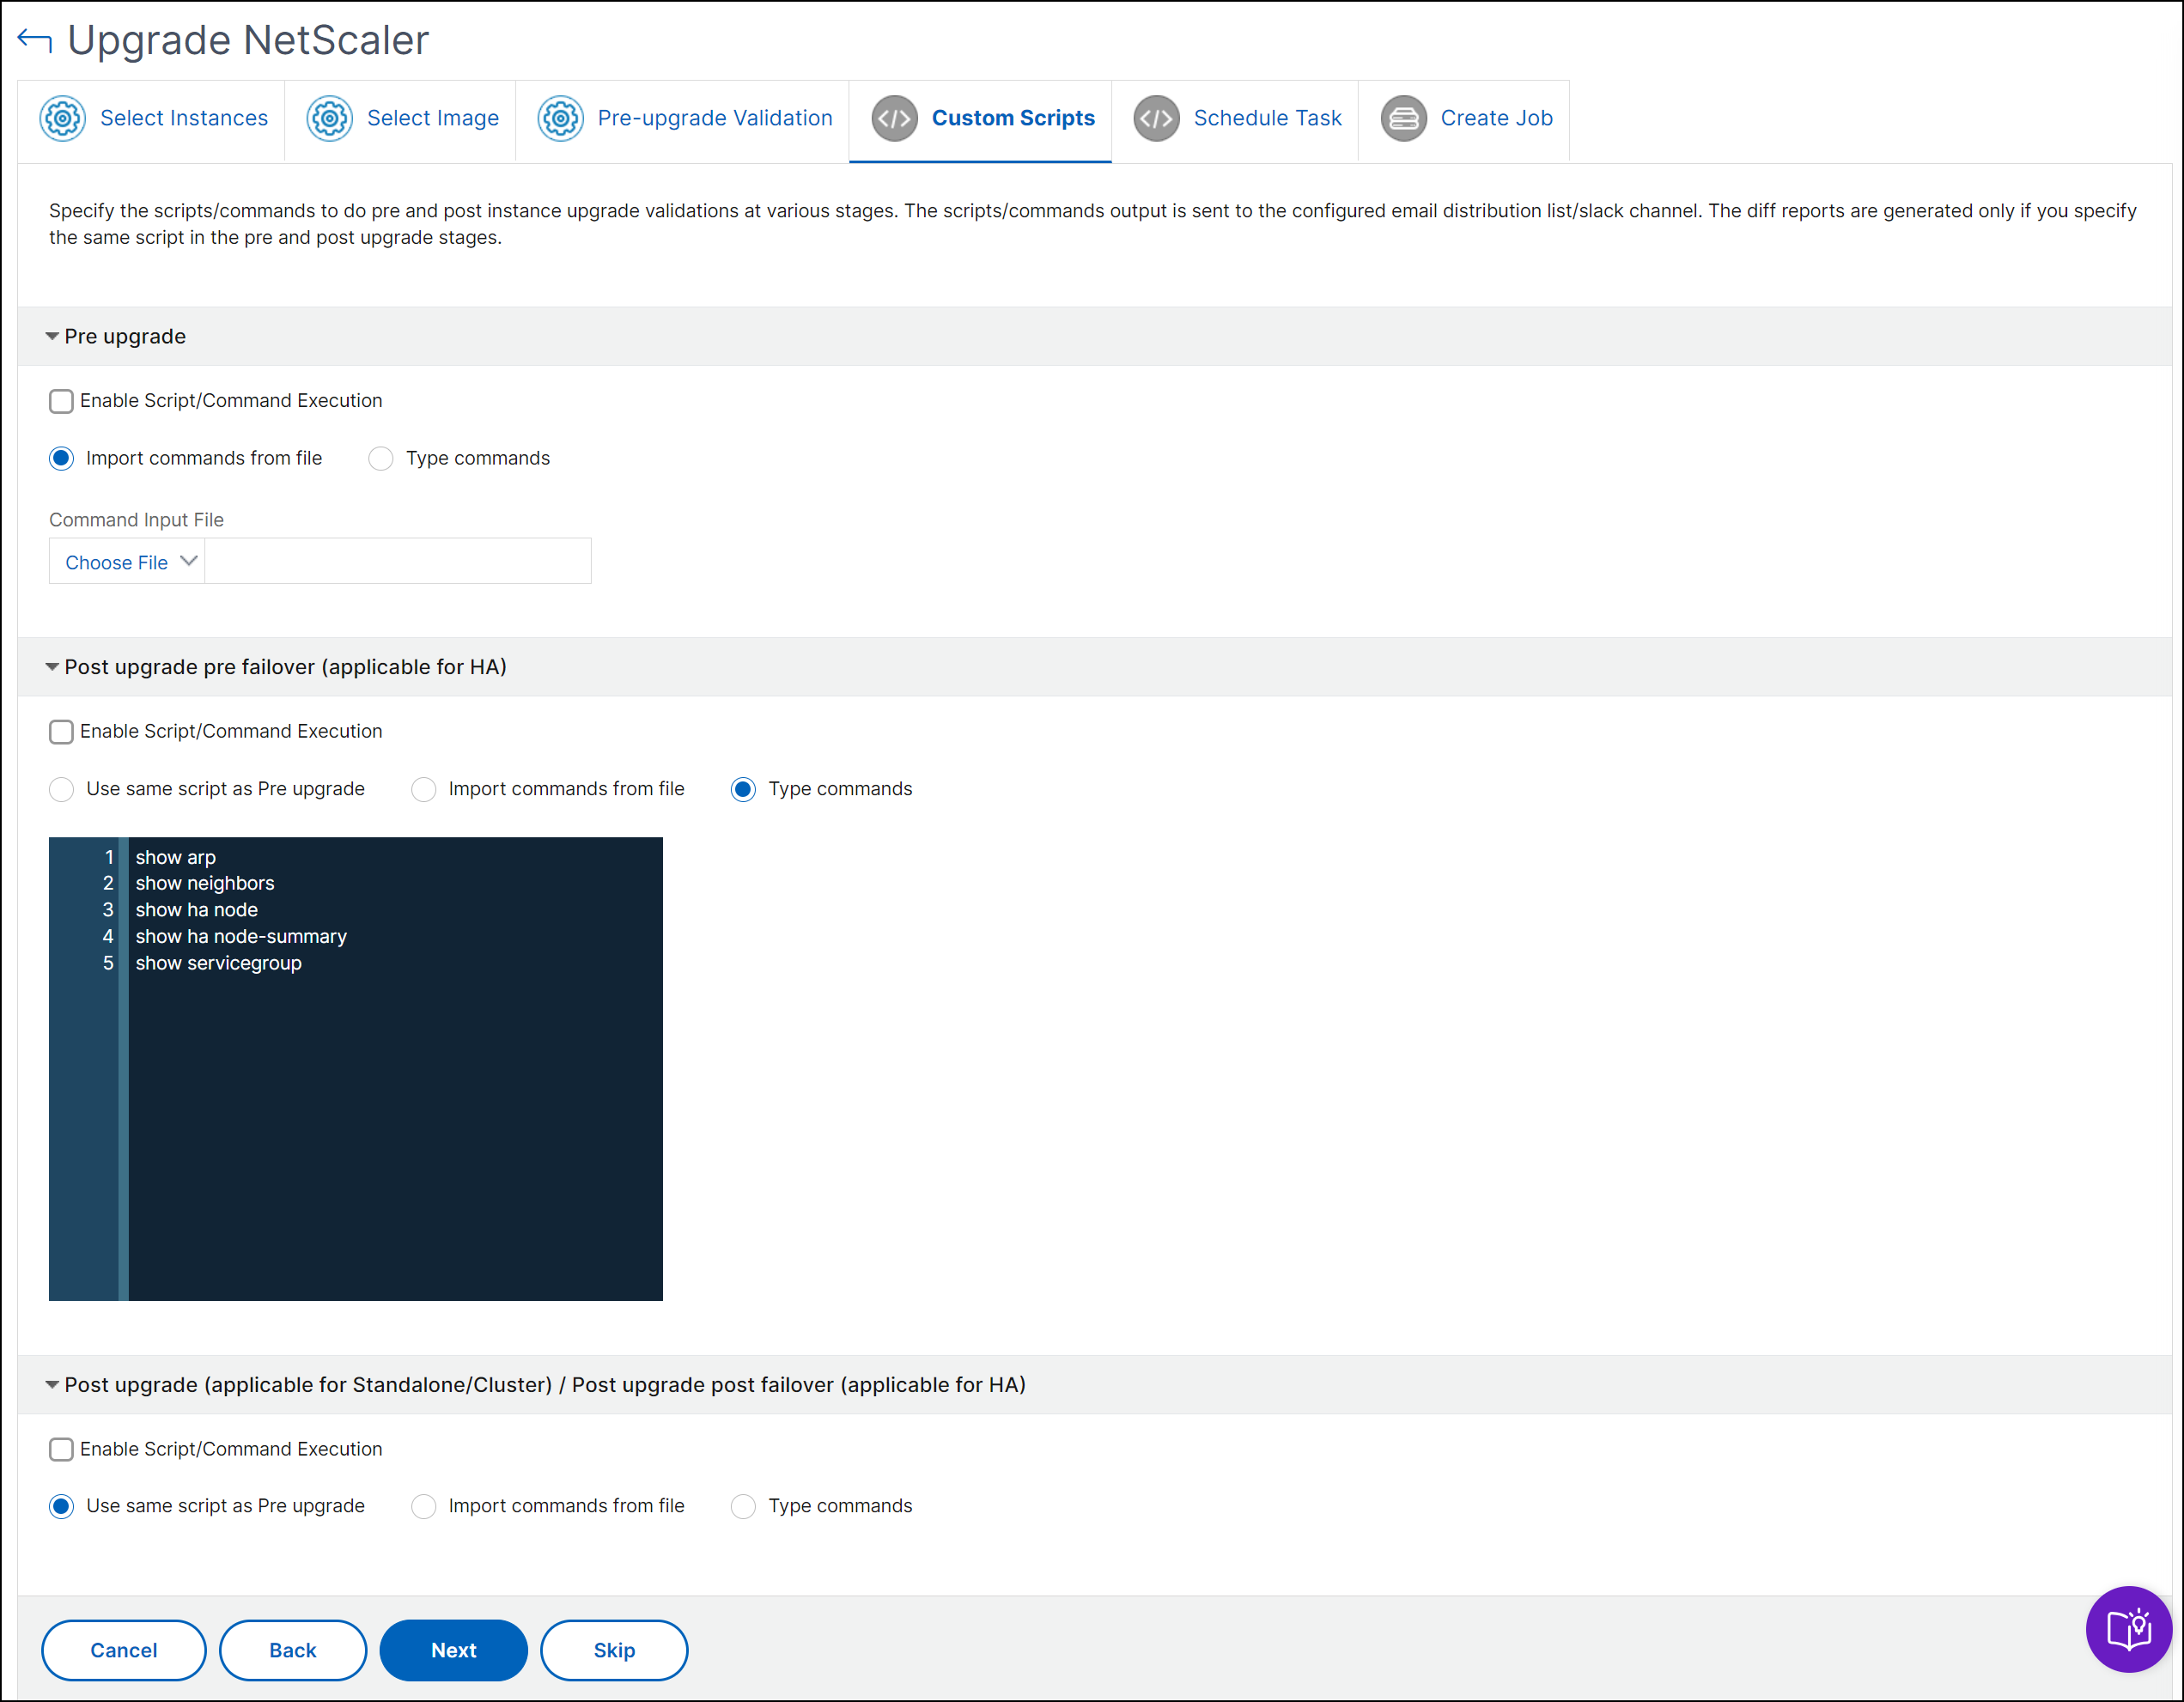
Task: Click inside the commands code editor
Action: 395,1100
